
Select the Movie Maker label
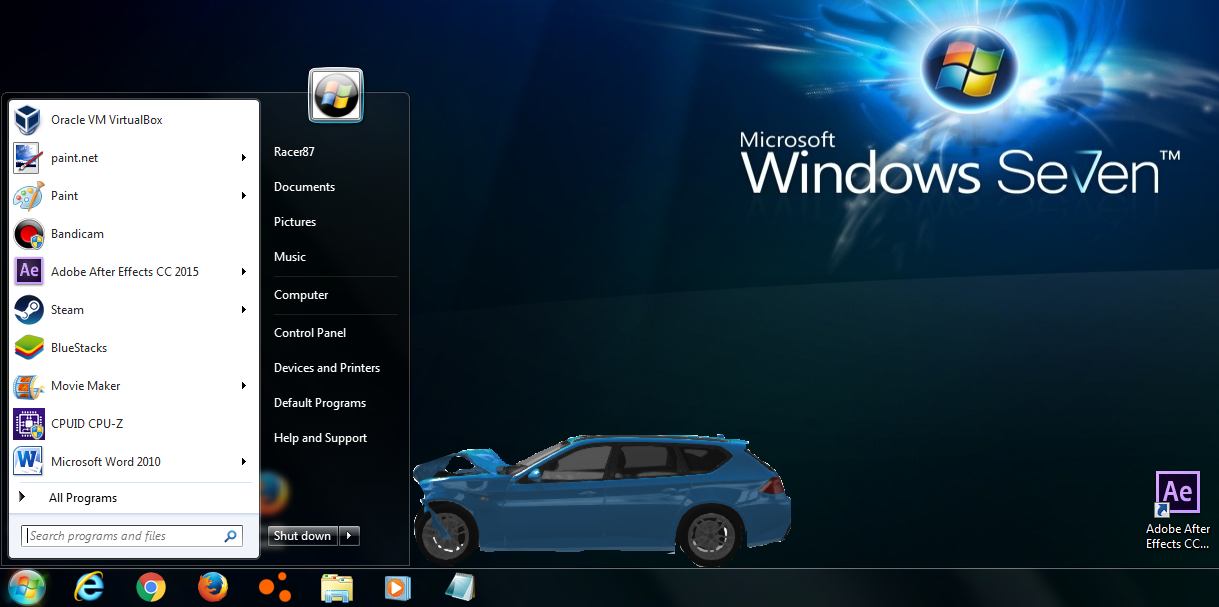86,386
